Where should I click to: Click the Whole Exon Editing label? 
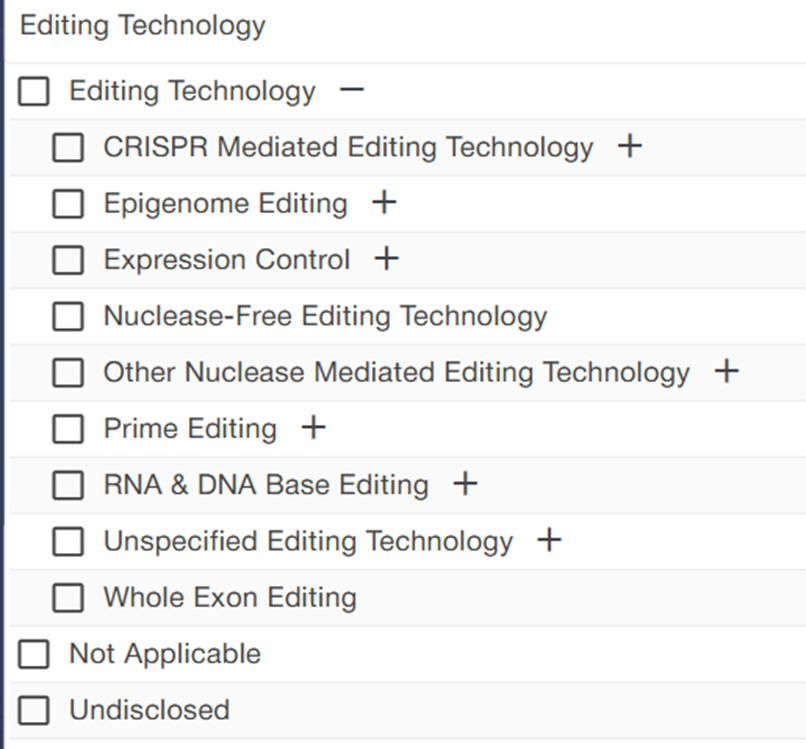pyautogui.click(x=230, y=598)
